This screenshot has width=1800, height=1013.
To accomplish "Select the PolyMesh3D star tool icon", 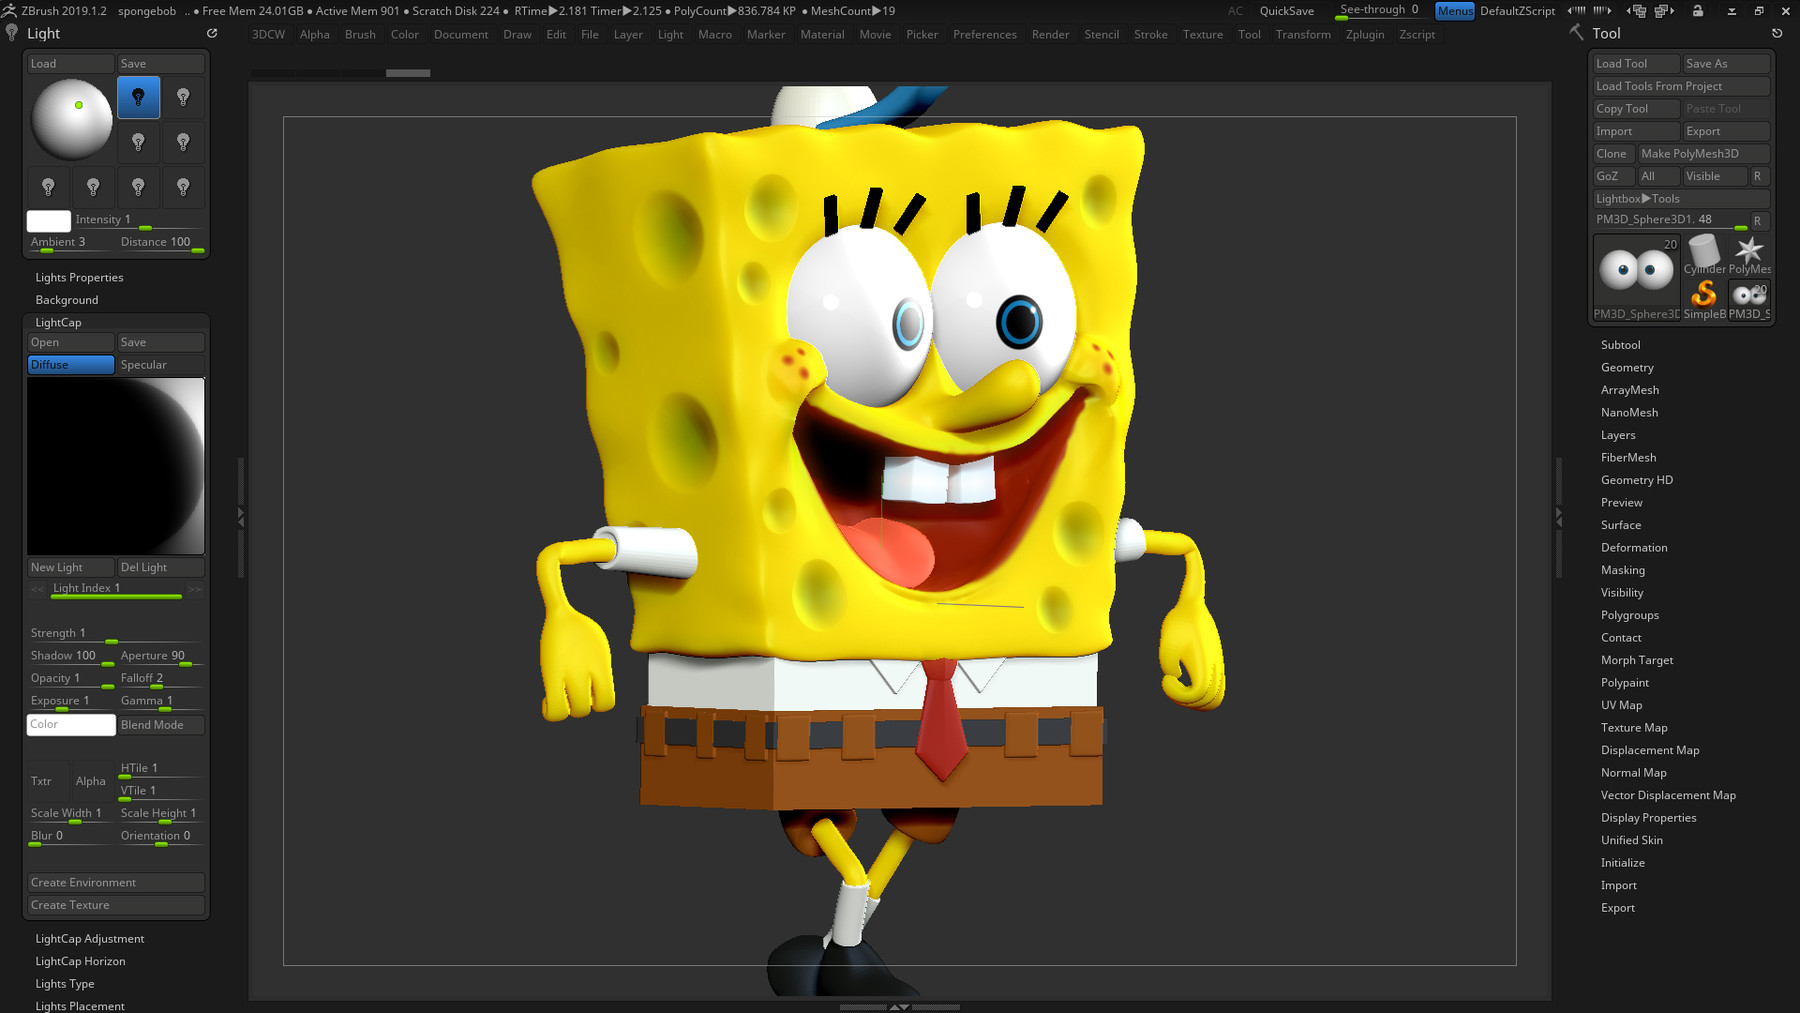I will point(1750,250).
